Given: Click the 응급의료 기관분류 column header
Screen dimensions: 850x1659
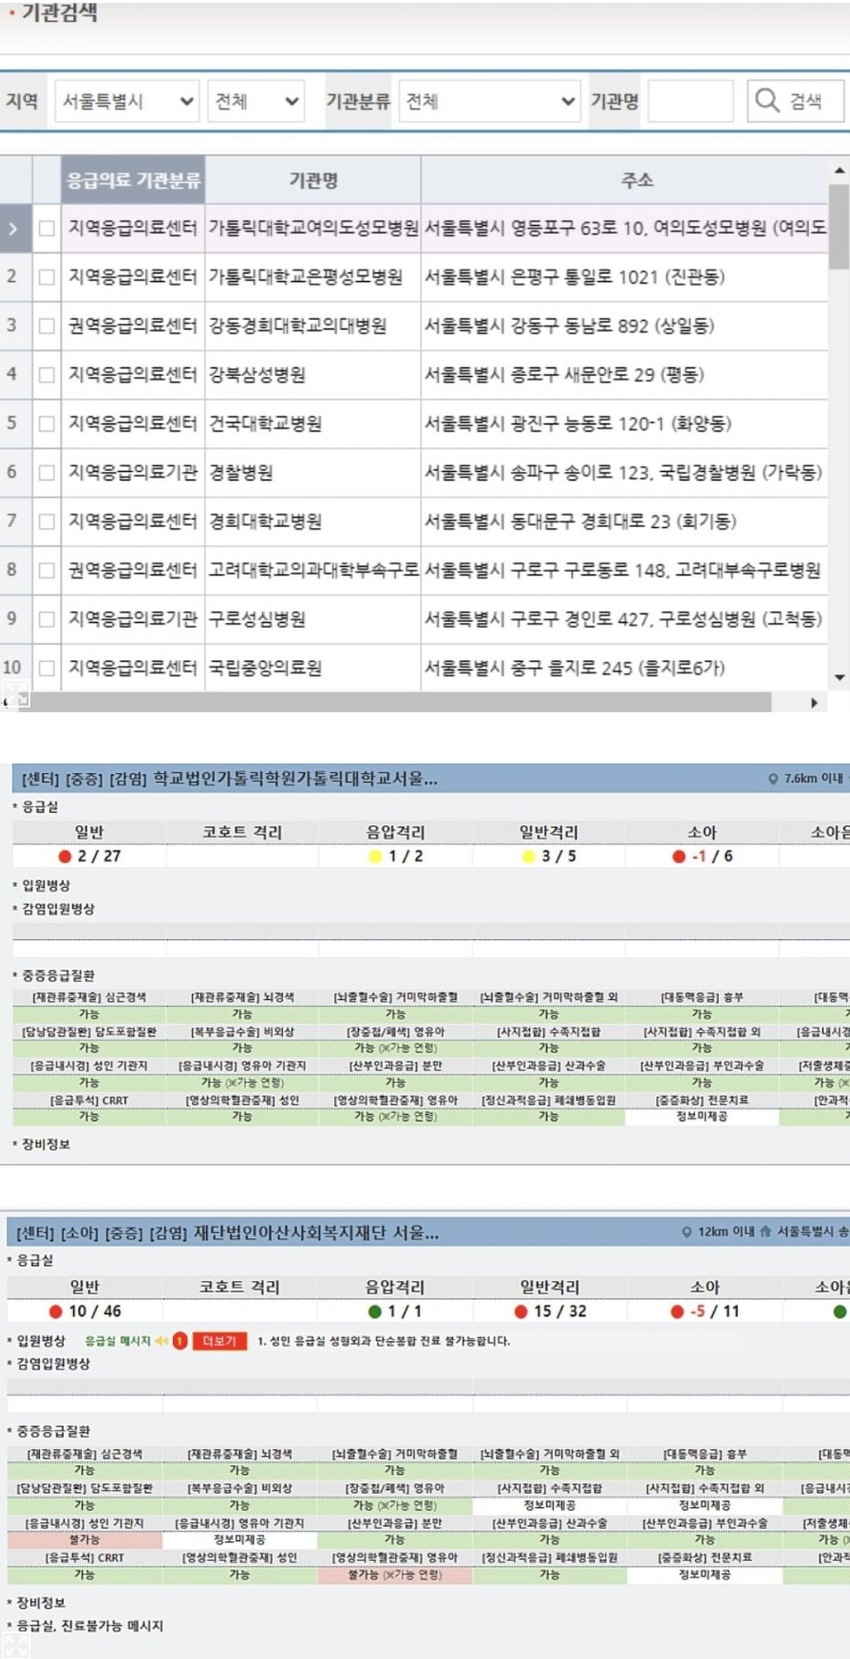Looking at the screenshot, I should coord(133,181).
